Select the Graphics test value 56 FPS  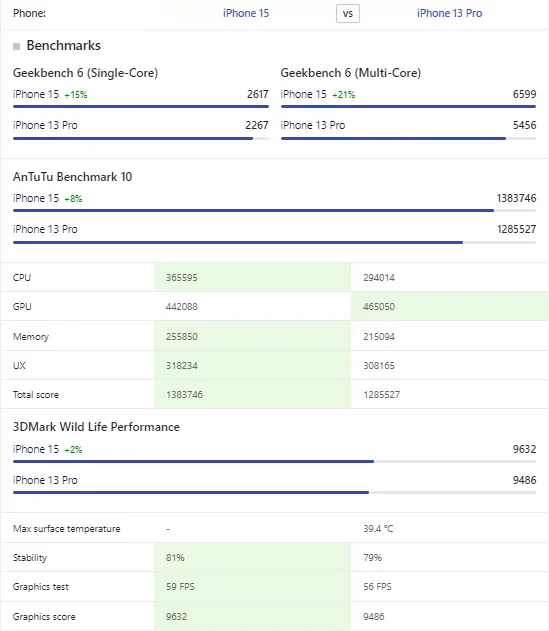[x=377, y=587]
